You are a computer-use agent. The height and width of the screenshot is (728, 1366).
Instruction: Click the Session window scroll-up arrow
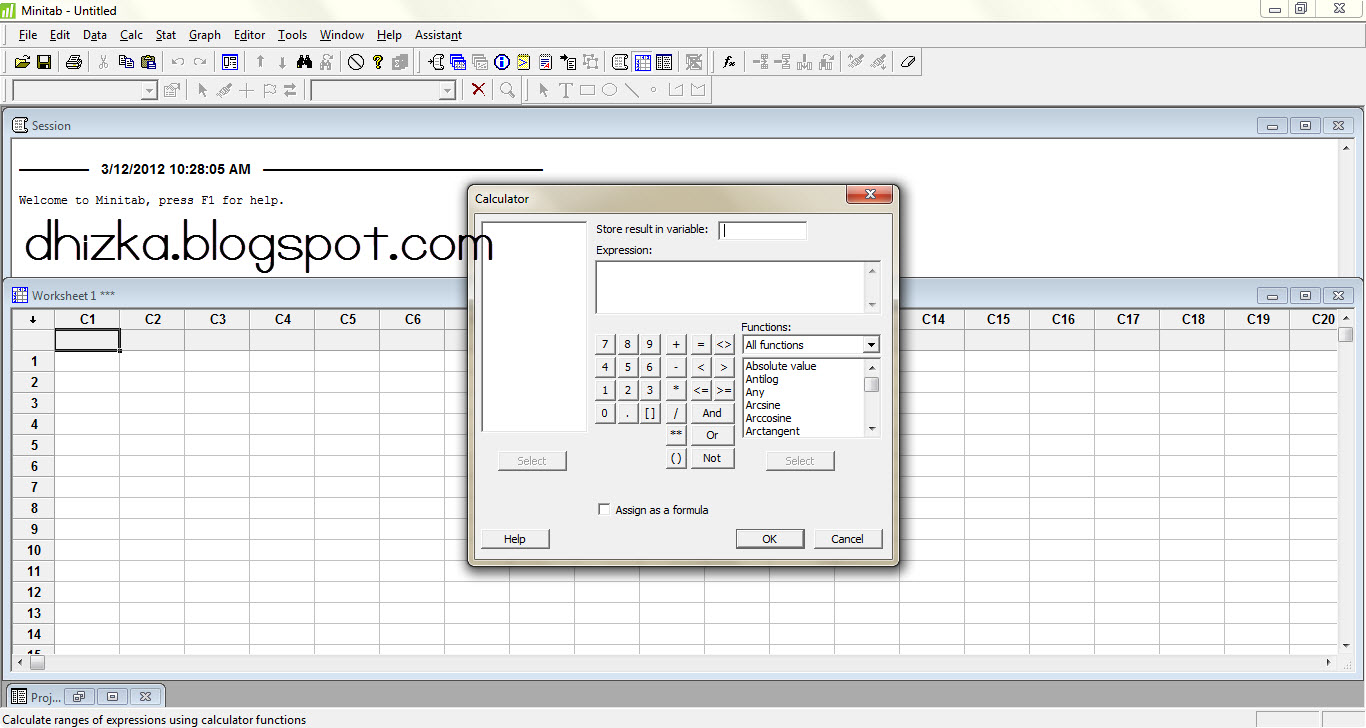click(1346, 147)
